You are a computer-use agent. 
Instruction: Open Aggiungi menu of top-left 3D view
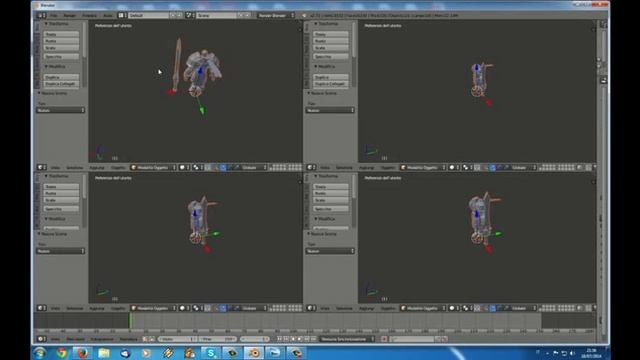pyautogui.click(x=97, y=167)
